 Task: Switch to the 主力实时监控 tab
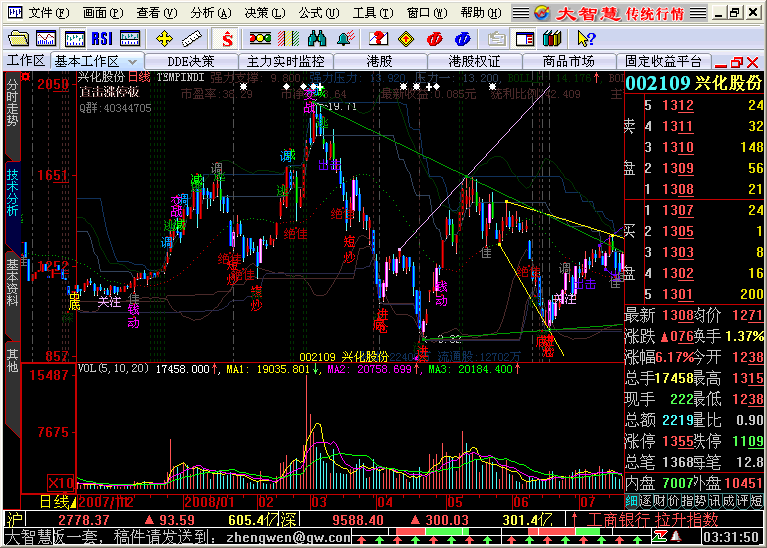286,62
